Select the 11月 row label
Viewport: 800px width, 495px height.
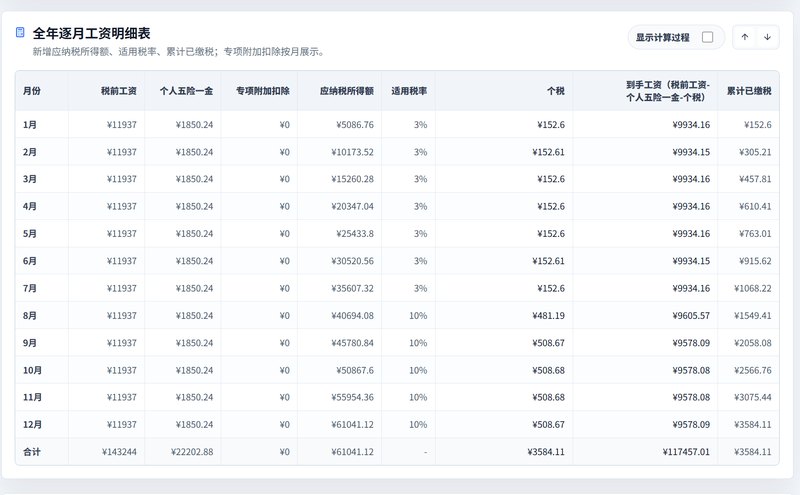(x=32, y=397)
